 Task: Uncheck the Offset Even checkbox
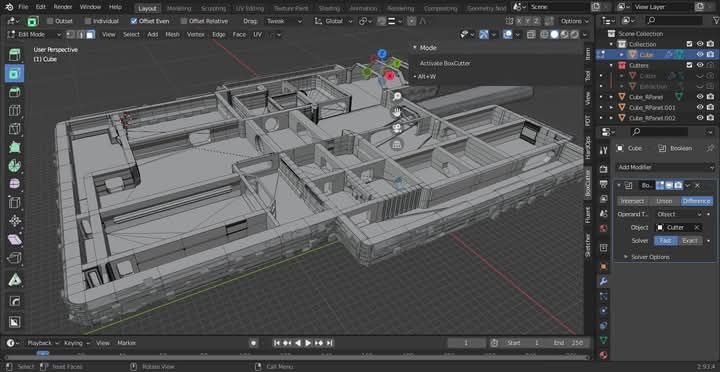(134, 21)
